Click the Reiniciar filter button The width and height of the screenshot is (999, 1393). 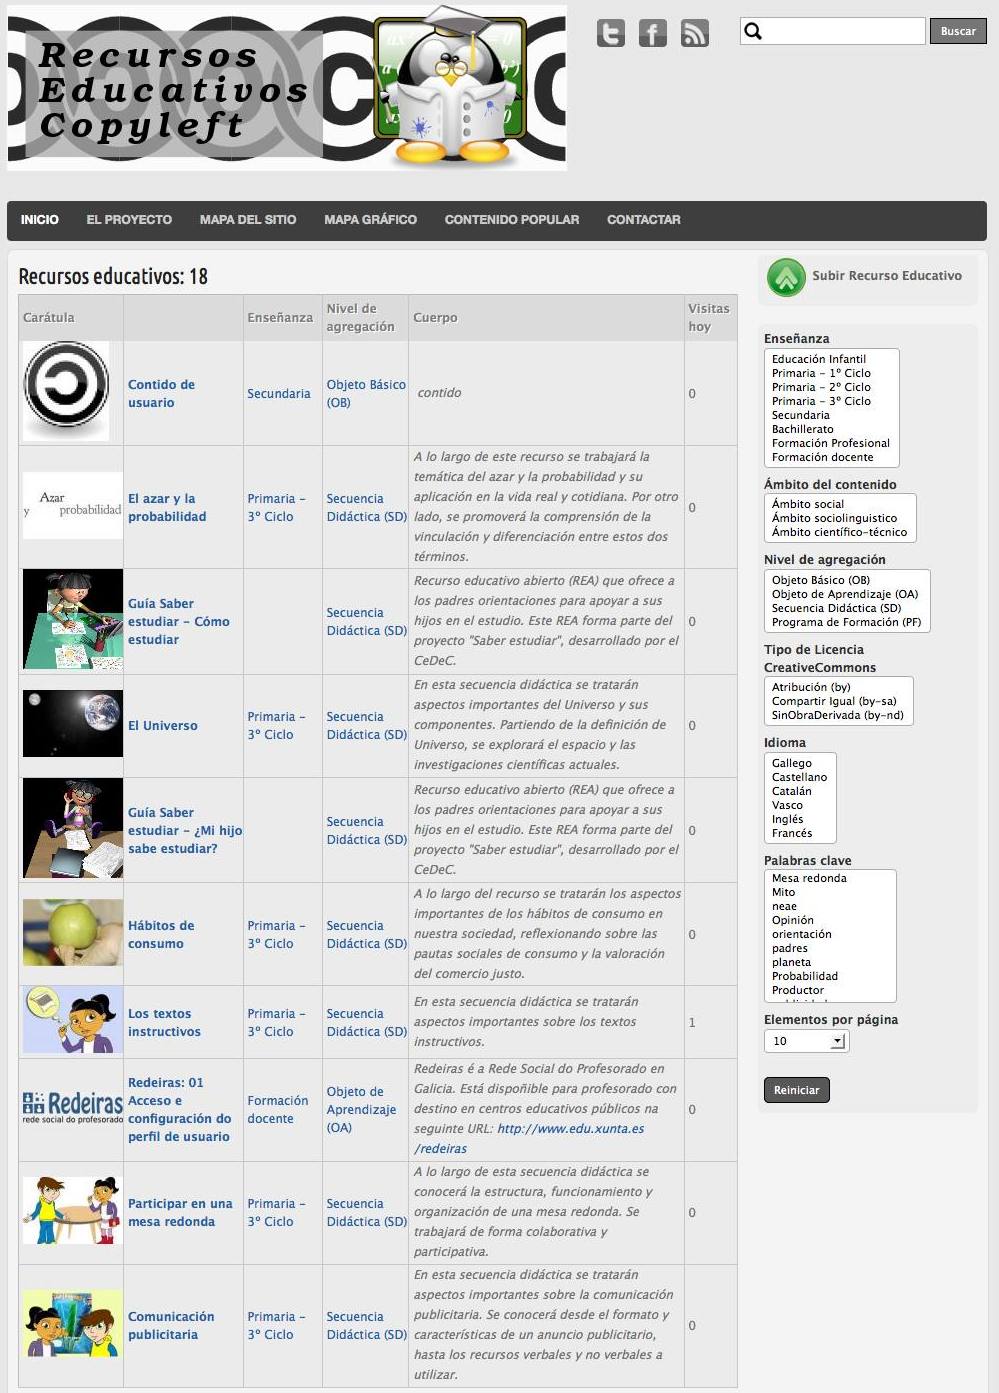[x=796, y=1090]
